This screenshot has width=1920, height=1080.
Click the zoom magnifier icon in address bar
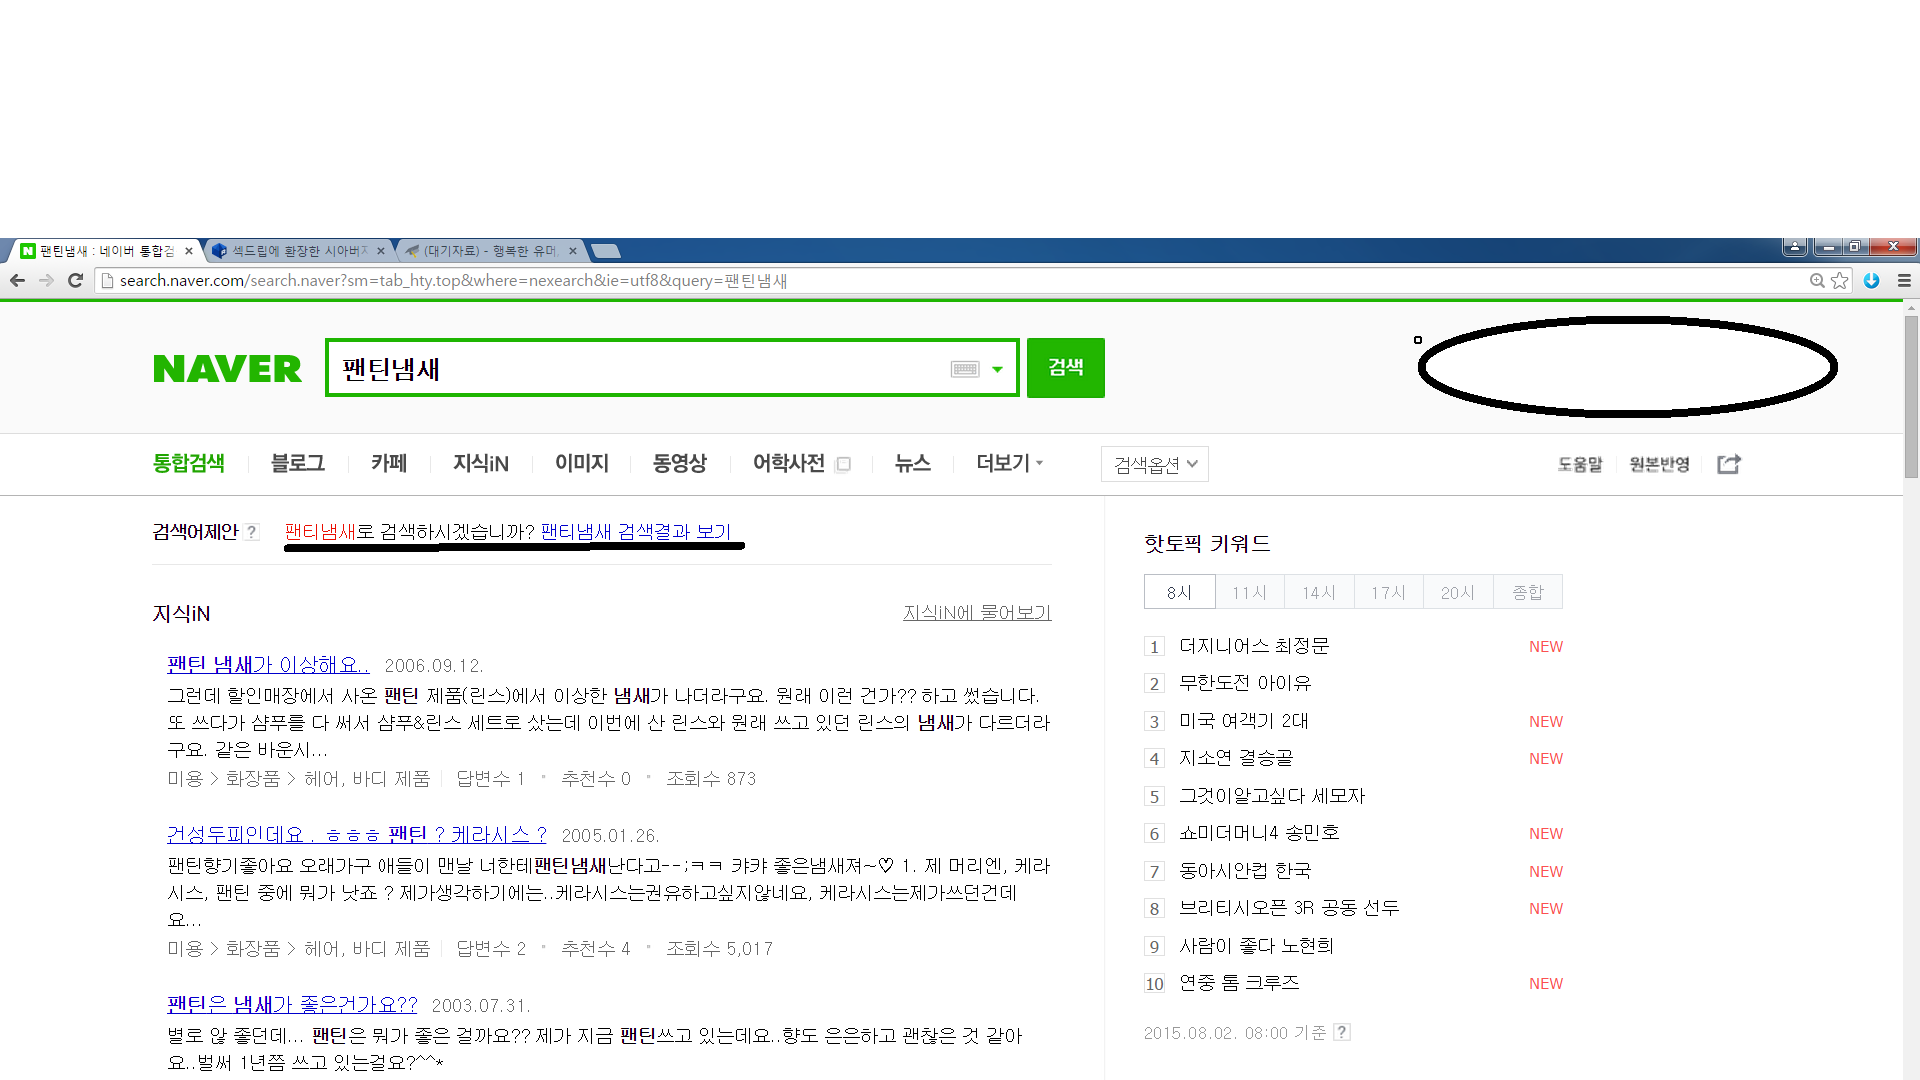(1817, 281)
